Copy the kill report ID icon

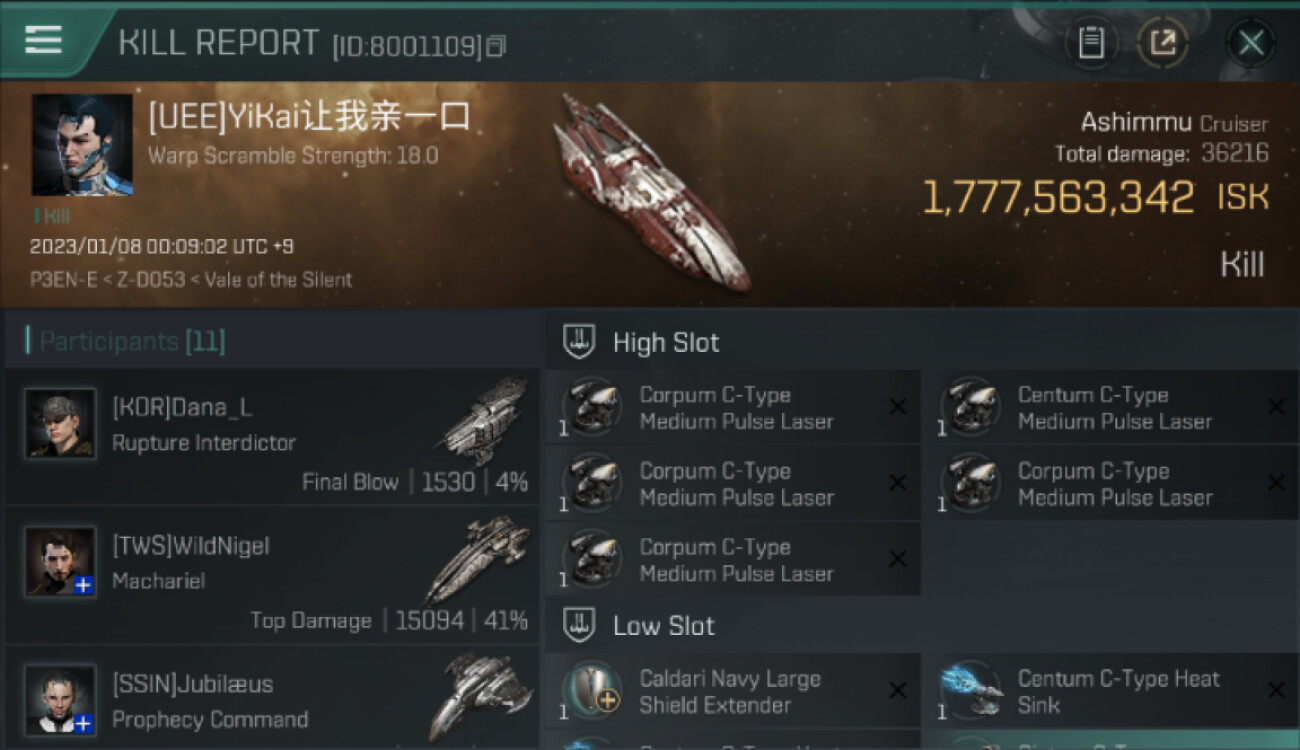click(496, 46)
